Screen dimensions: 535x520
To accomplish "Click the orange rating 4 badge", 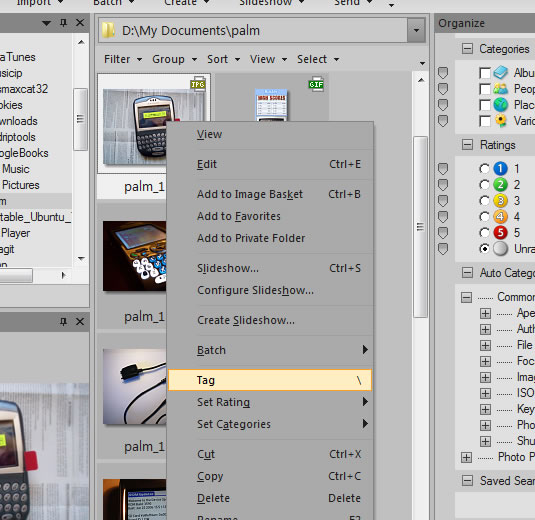I will click(501, 217).
